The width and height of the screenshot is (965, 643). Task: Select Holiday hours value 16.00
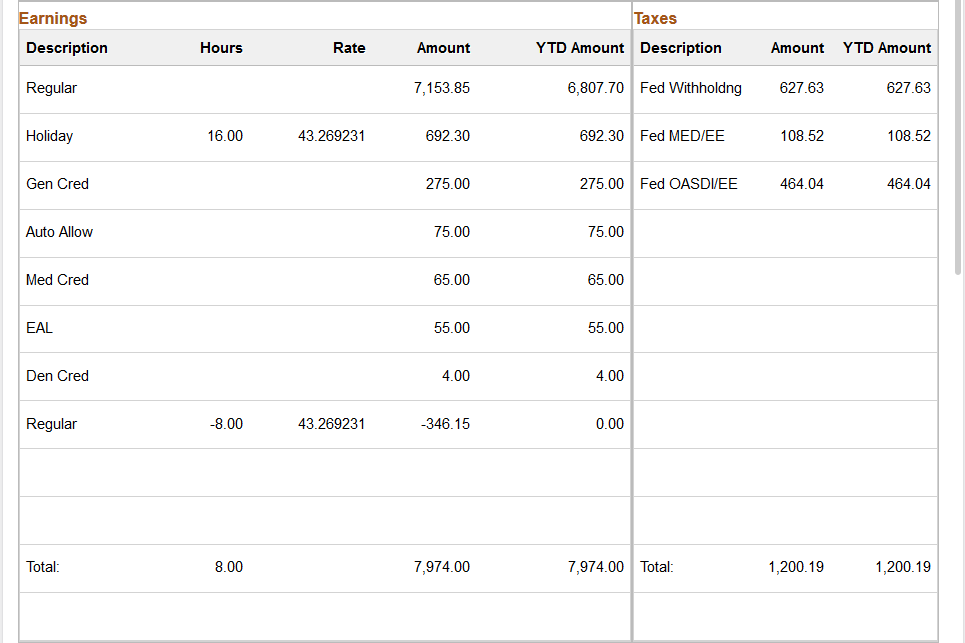pos(225,136)
